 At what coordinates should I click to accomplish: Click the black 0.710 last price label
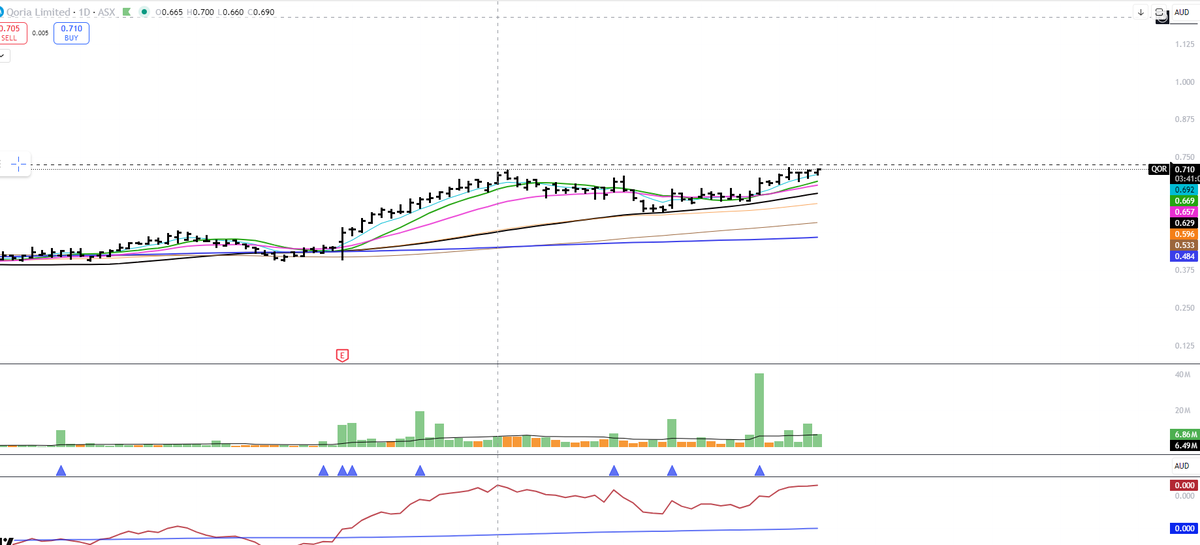click(1183, 170)
